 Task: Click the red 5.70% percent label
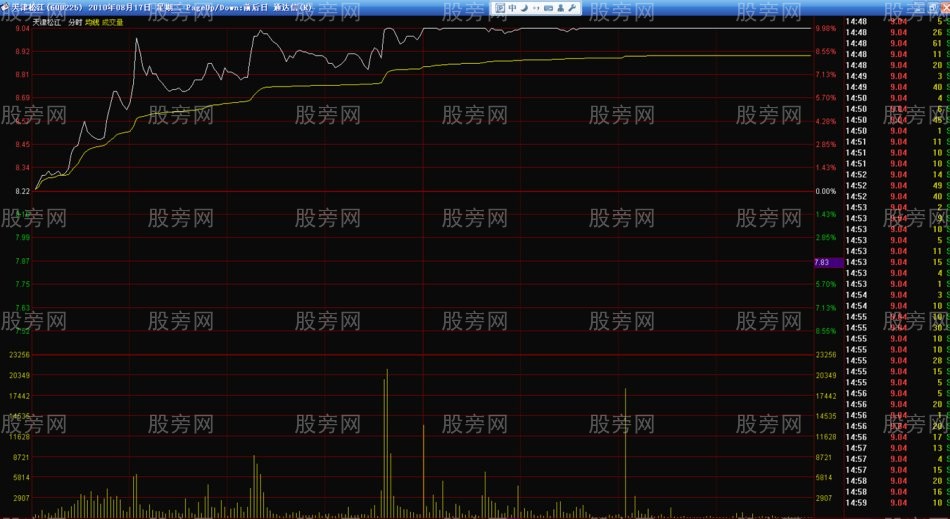[826, 98]
